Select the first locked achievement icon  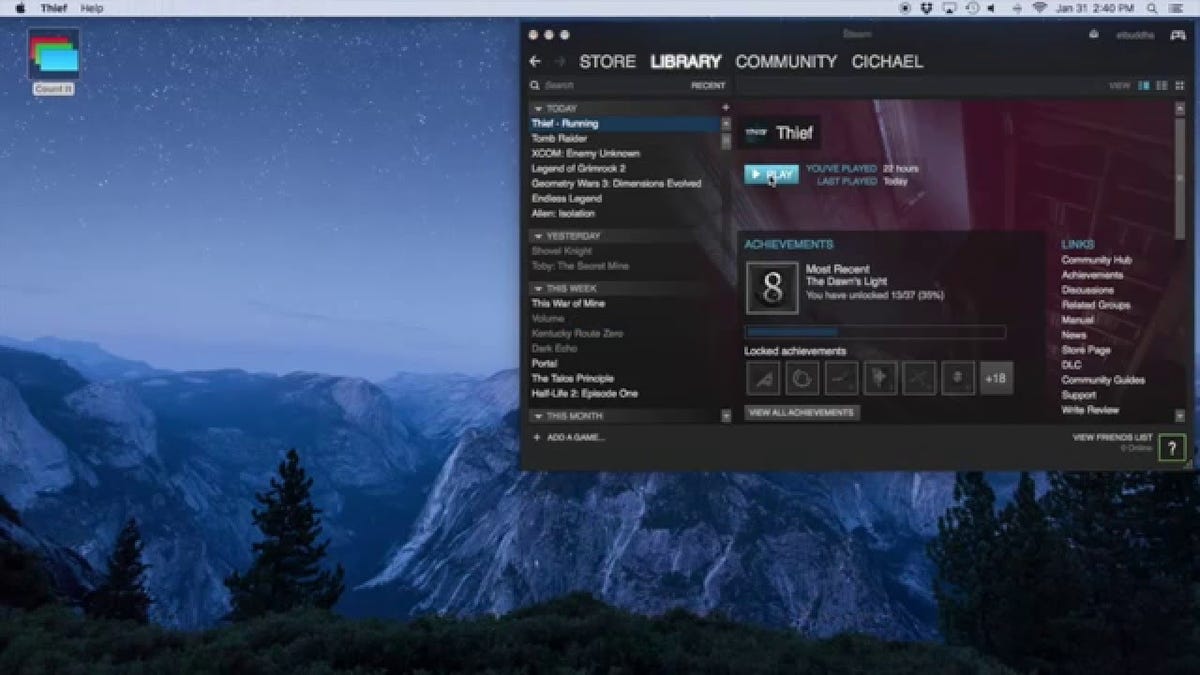[761, 377]
